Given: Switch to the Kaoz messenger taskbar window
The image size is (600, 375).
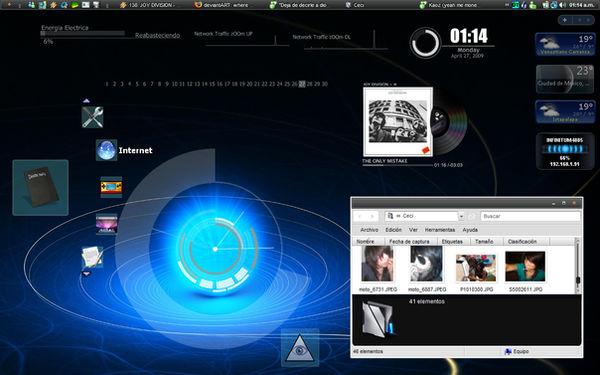Looking at the screenshot, I should pyautogui.click(x=448, y=5).
